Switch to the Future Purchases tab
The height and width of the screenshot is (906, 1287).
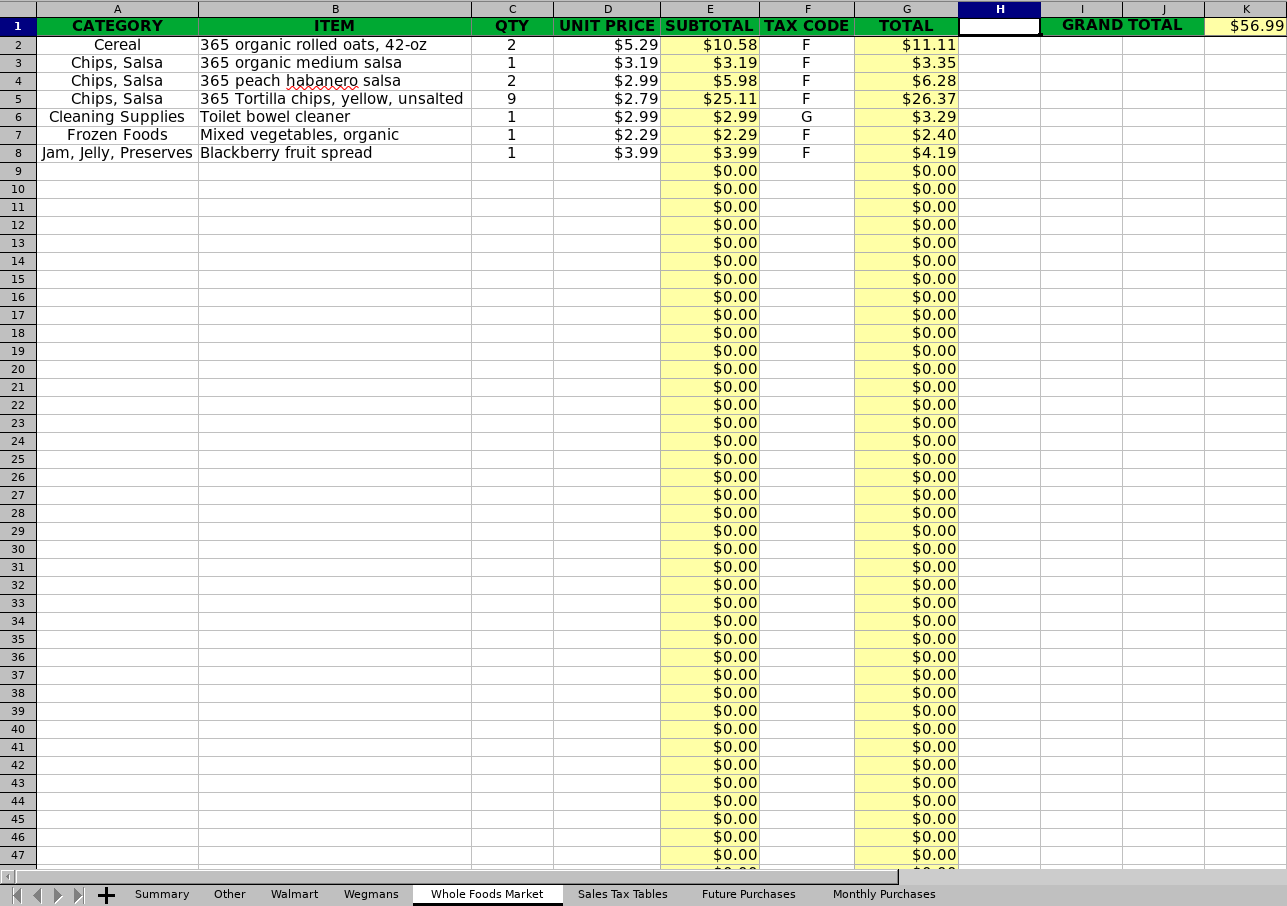click(749, 894)
